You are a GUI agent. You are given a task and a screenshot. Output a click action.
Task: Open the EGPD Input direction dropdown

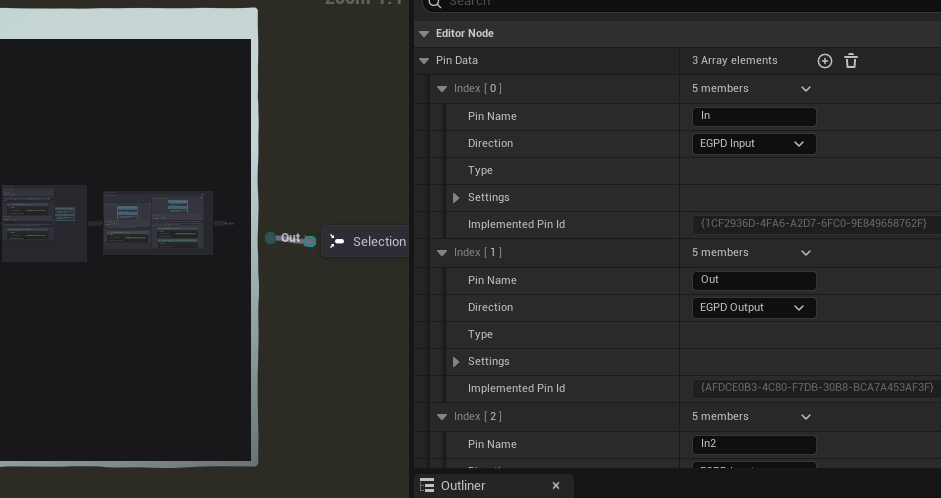[754, 144]
